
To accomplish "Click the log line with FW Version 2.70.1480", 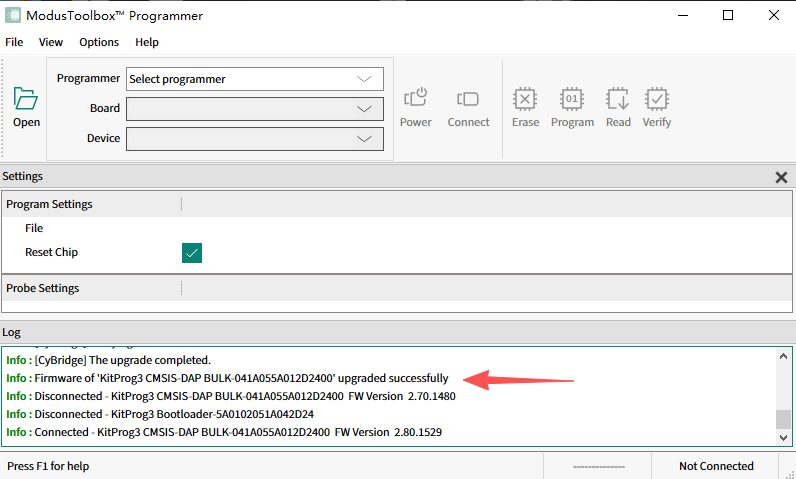I will point(230,396).
